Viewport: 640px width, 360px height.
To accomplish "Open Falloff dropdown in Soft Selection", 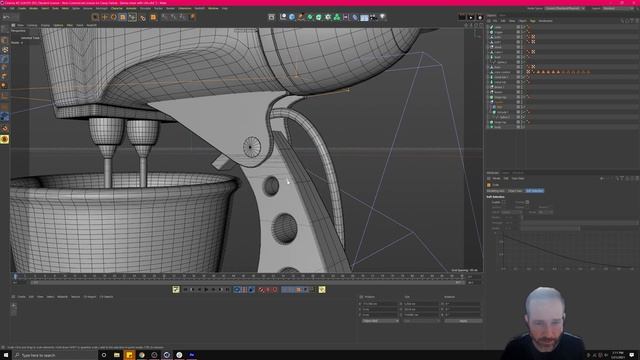I will pos(511,212).
